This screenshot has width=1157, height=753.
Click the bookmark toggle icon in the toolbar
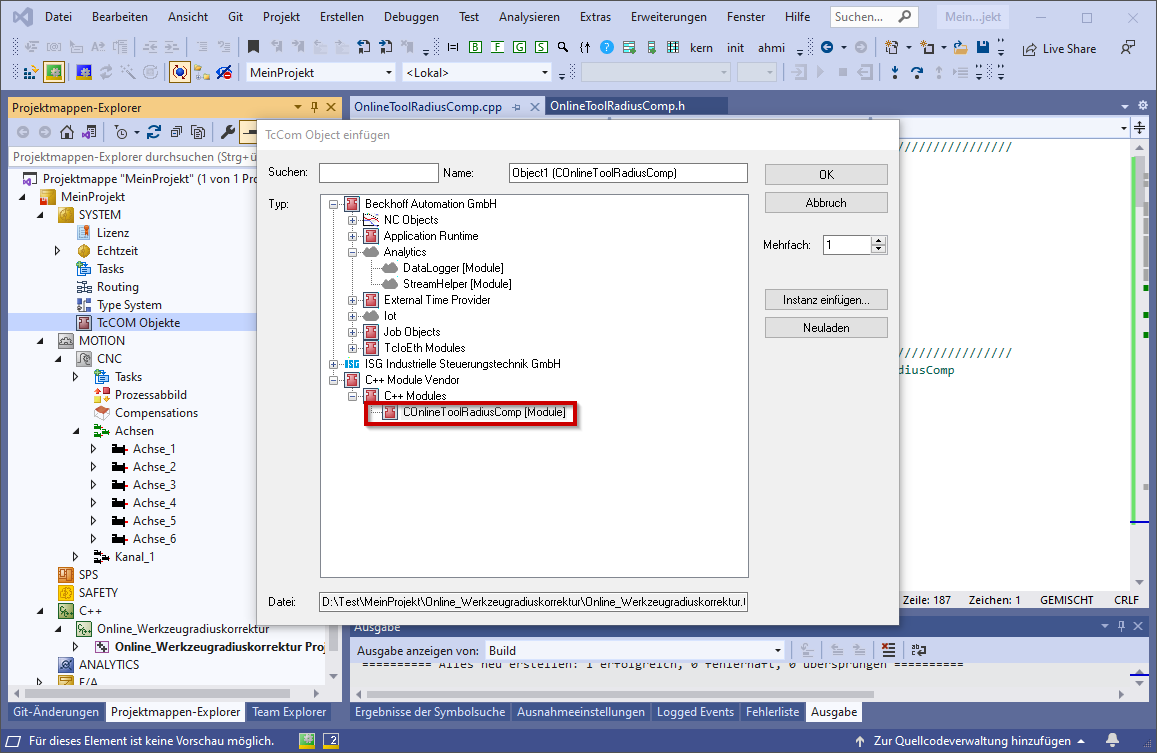coord(253,47)
